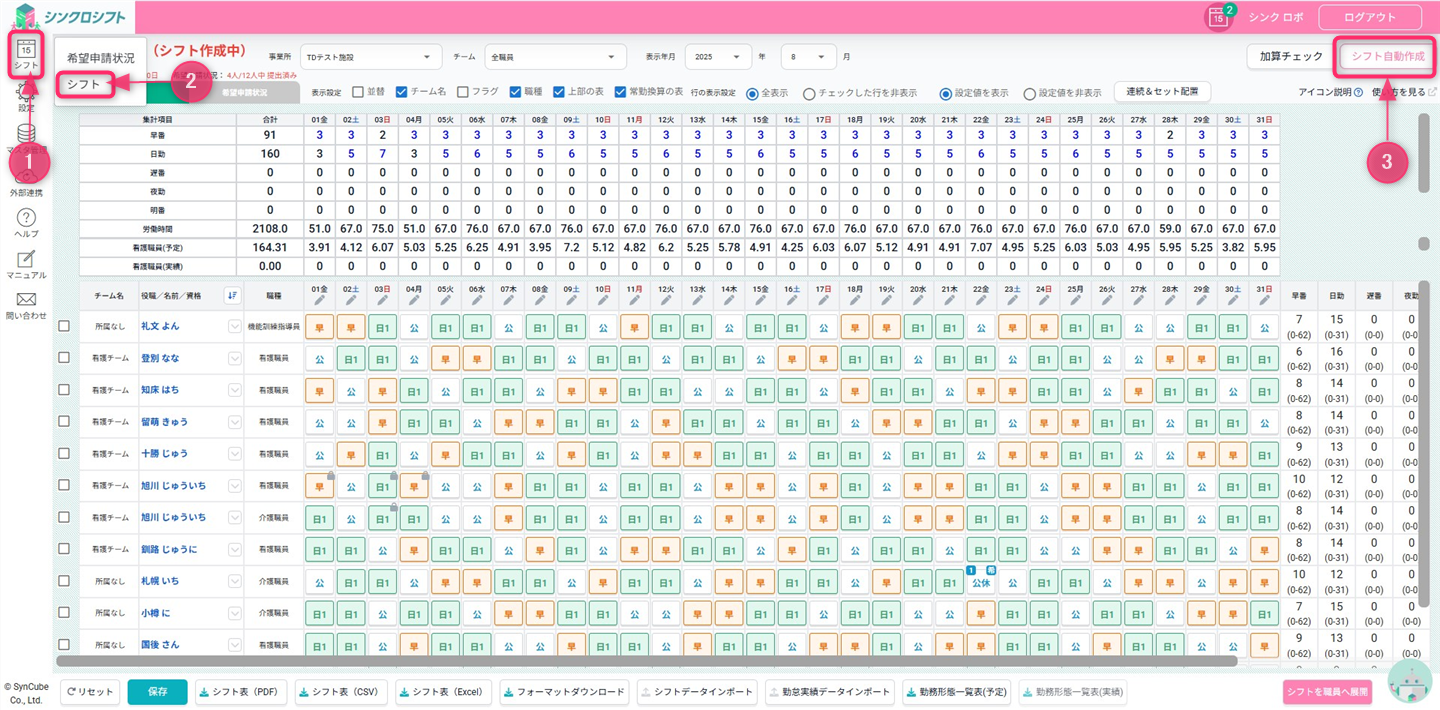Open the チーム dropdown showing 全職員

pyautogui.click(x=556, y=57)
